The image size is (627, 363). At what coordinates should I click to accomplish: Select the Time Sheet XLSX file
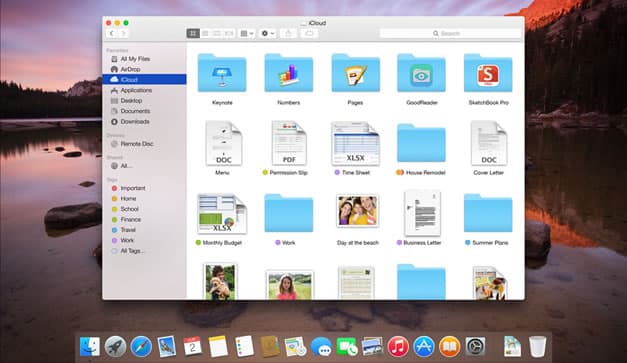coord(355,144)
